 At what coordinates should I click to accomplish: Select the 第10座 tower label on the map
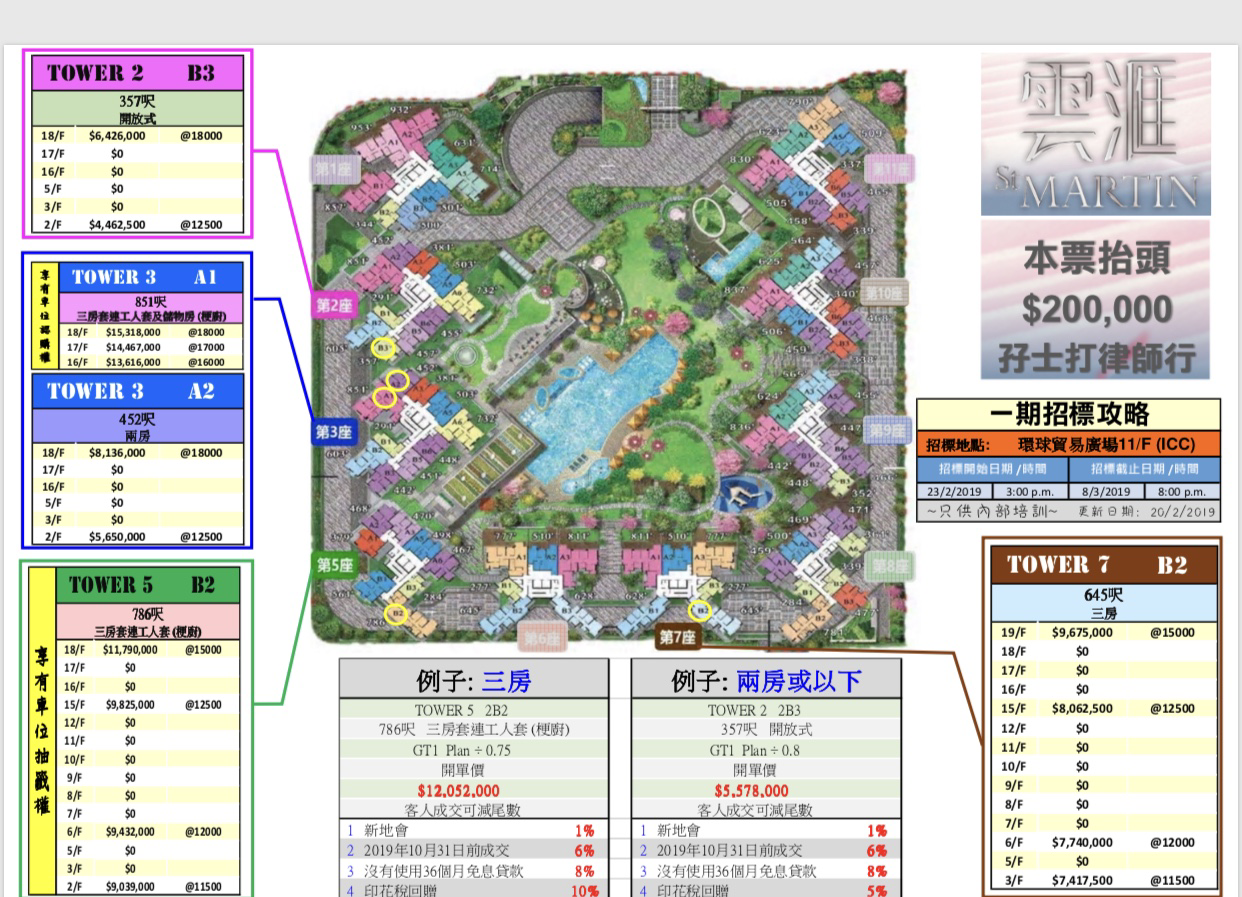885,293
